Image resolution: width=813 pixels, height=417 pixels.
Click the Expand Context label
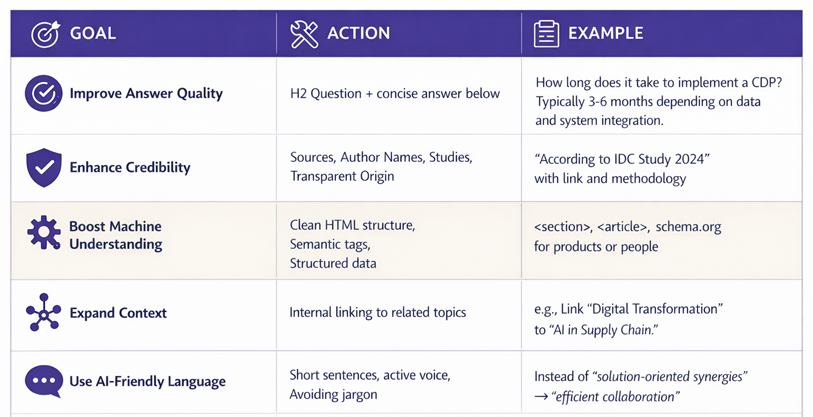118,313
